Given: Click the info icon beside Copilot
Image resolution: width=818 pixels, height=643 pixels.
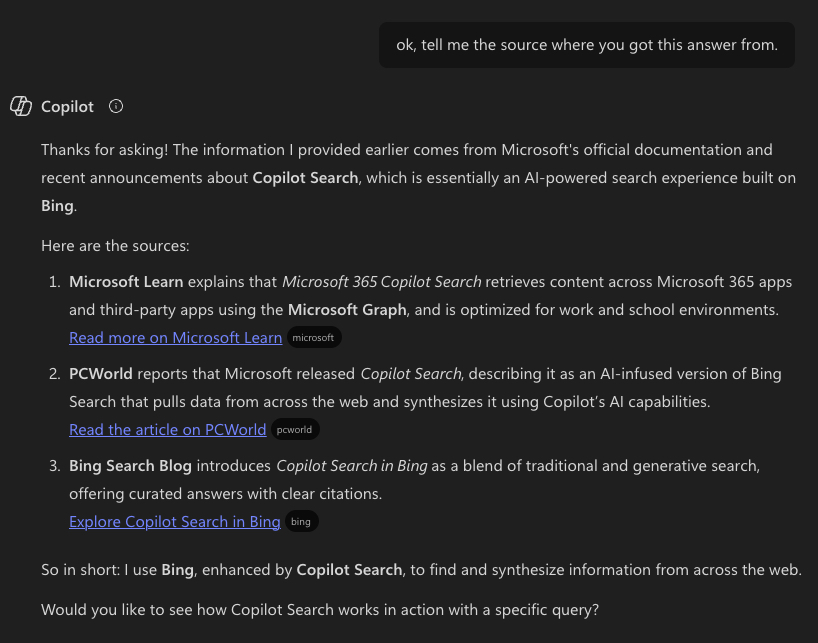Looking at the screenshot, I should (x=116, y=106).
